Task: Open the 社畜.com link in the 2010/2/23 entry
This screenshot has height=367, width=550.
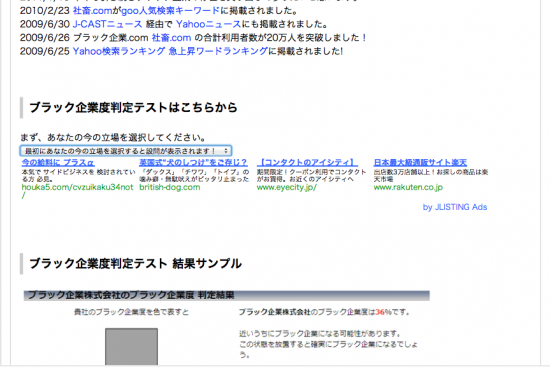Action: coord(93,11)
